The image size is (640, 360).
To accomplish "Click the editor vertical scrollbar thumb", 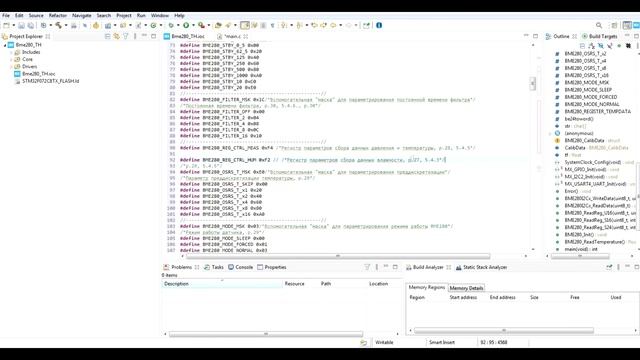I will tap(533, 83).
